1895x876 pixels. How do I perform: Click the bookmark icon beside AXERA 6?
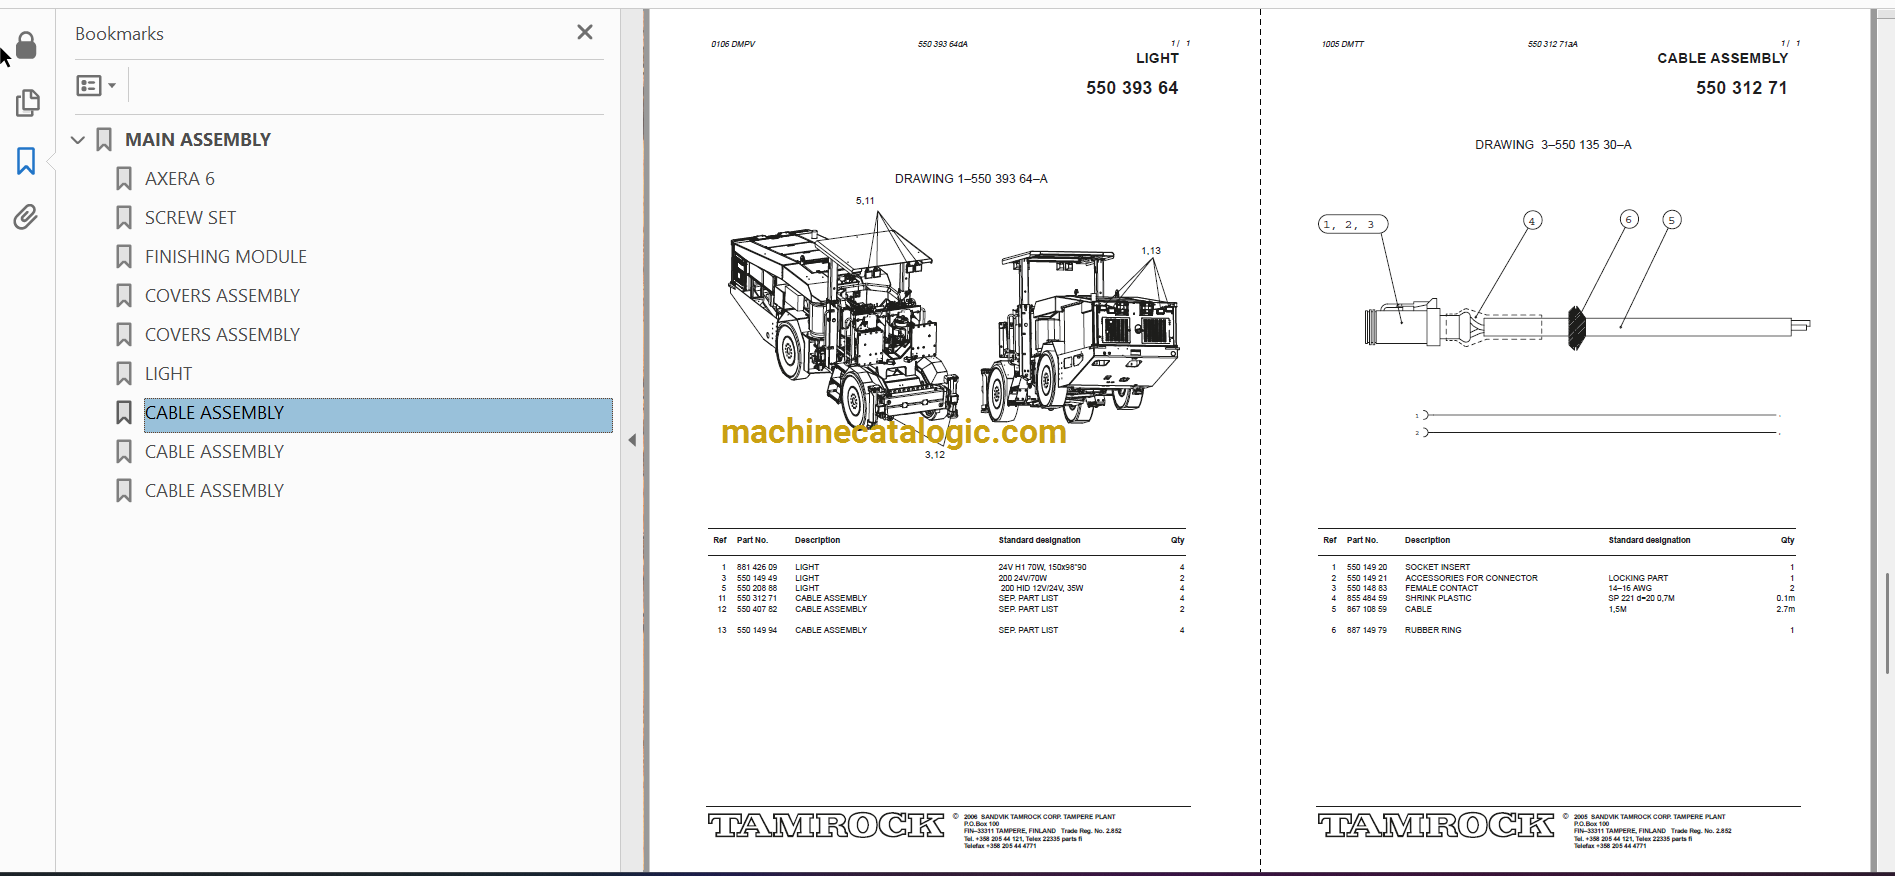coord(124,179)
